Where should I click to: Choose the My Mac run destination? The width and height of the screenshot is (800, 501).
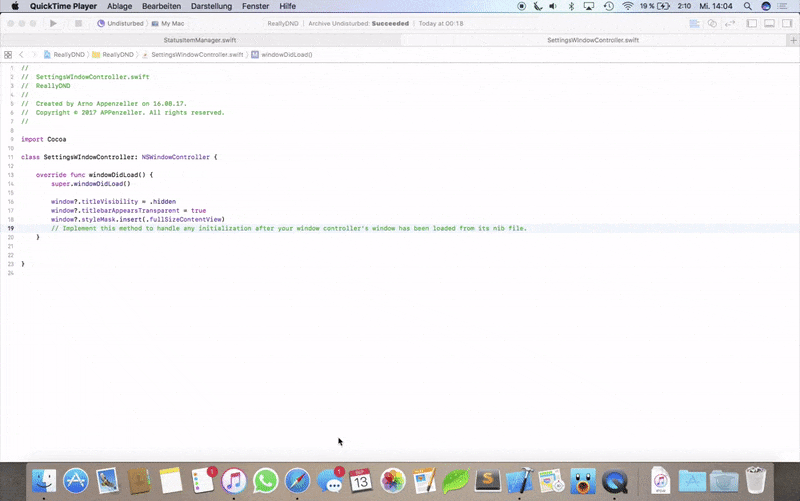tap(170, 23)
